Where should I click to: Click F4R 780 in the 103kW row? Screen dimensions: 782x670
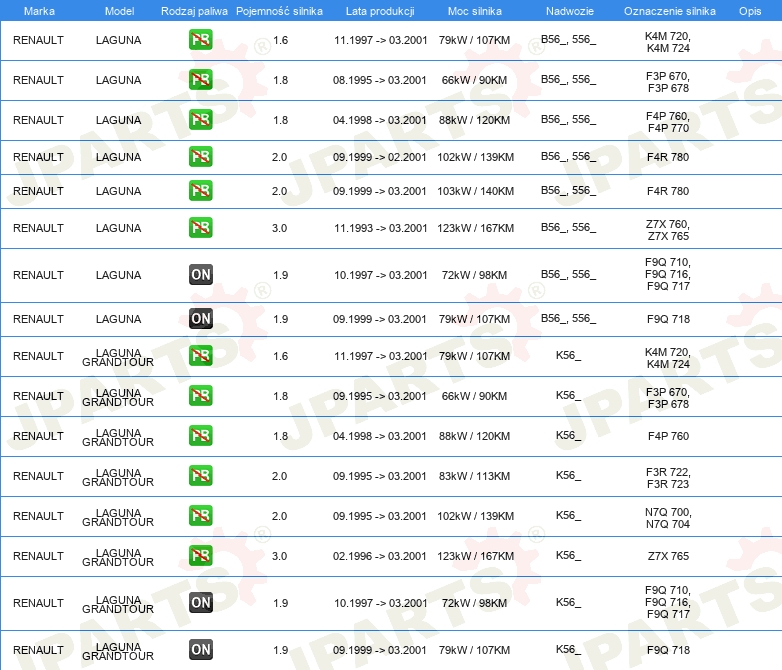pos(668,191)
